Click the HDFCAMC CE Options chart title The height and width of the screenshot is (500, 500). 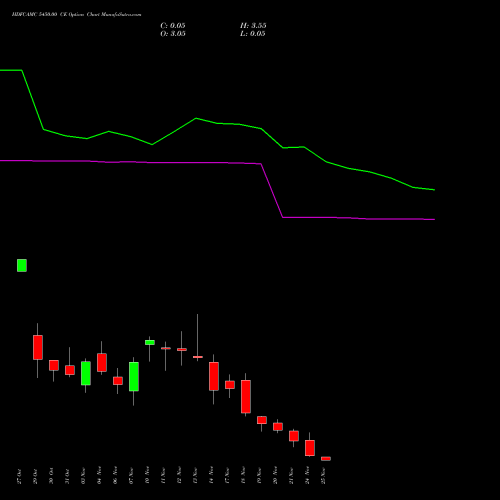[76, 15]
